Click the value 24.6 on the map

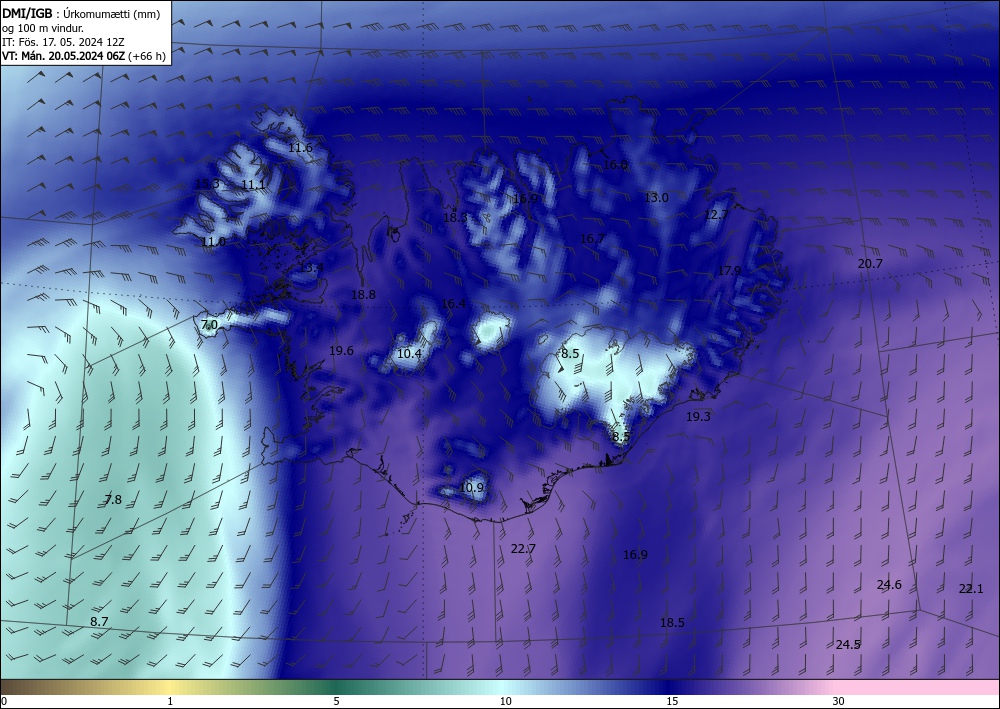point(889,585)
